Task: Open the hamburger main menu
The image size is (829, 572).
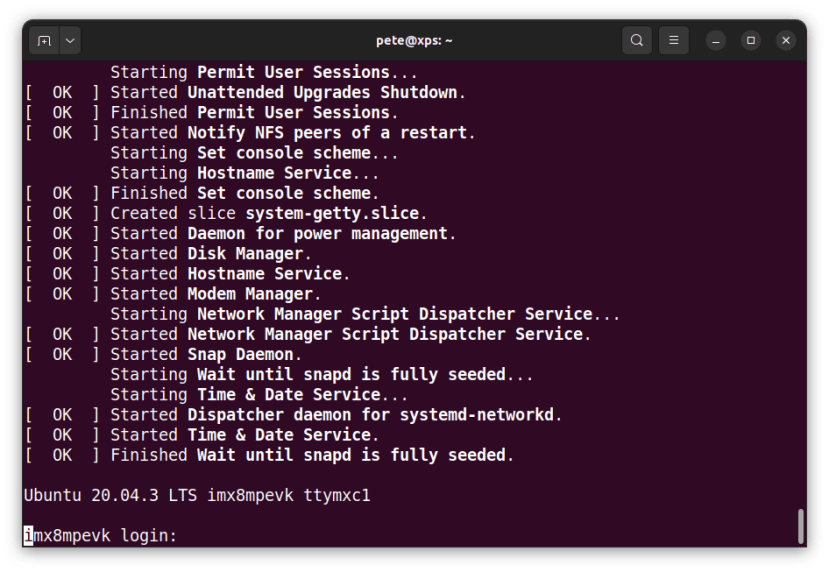Action: point(674,41)
